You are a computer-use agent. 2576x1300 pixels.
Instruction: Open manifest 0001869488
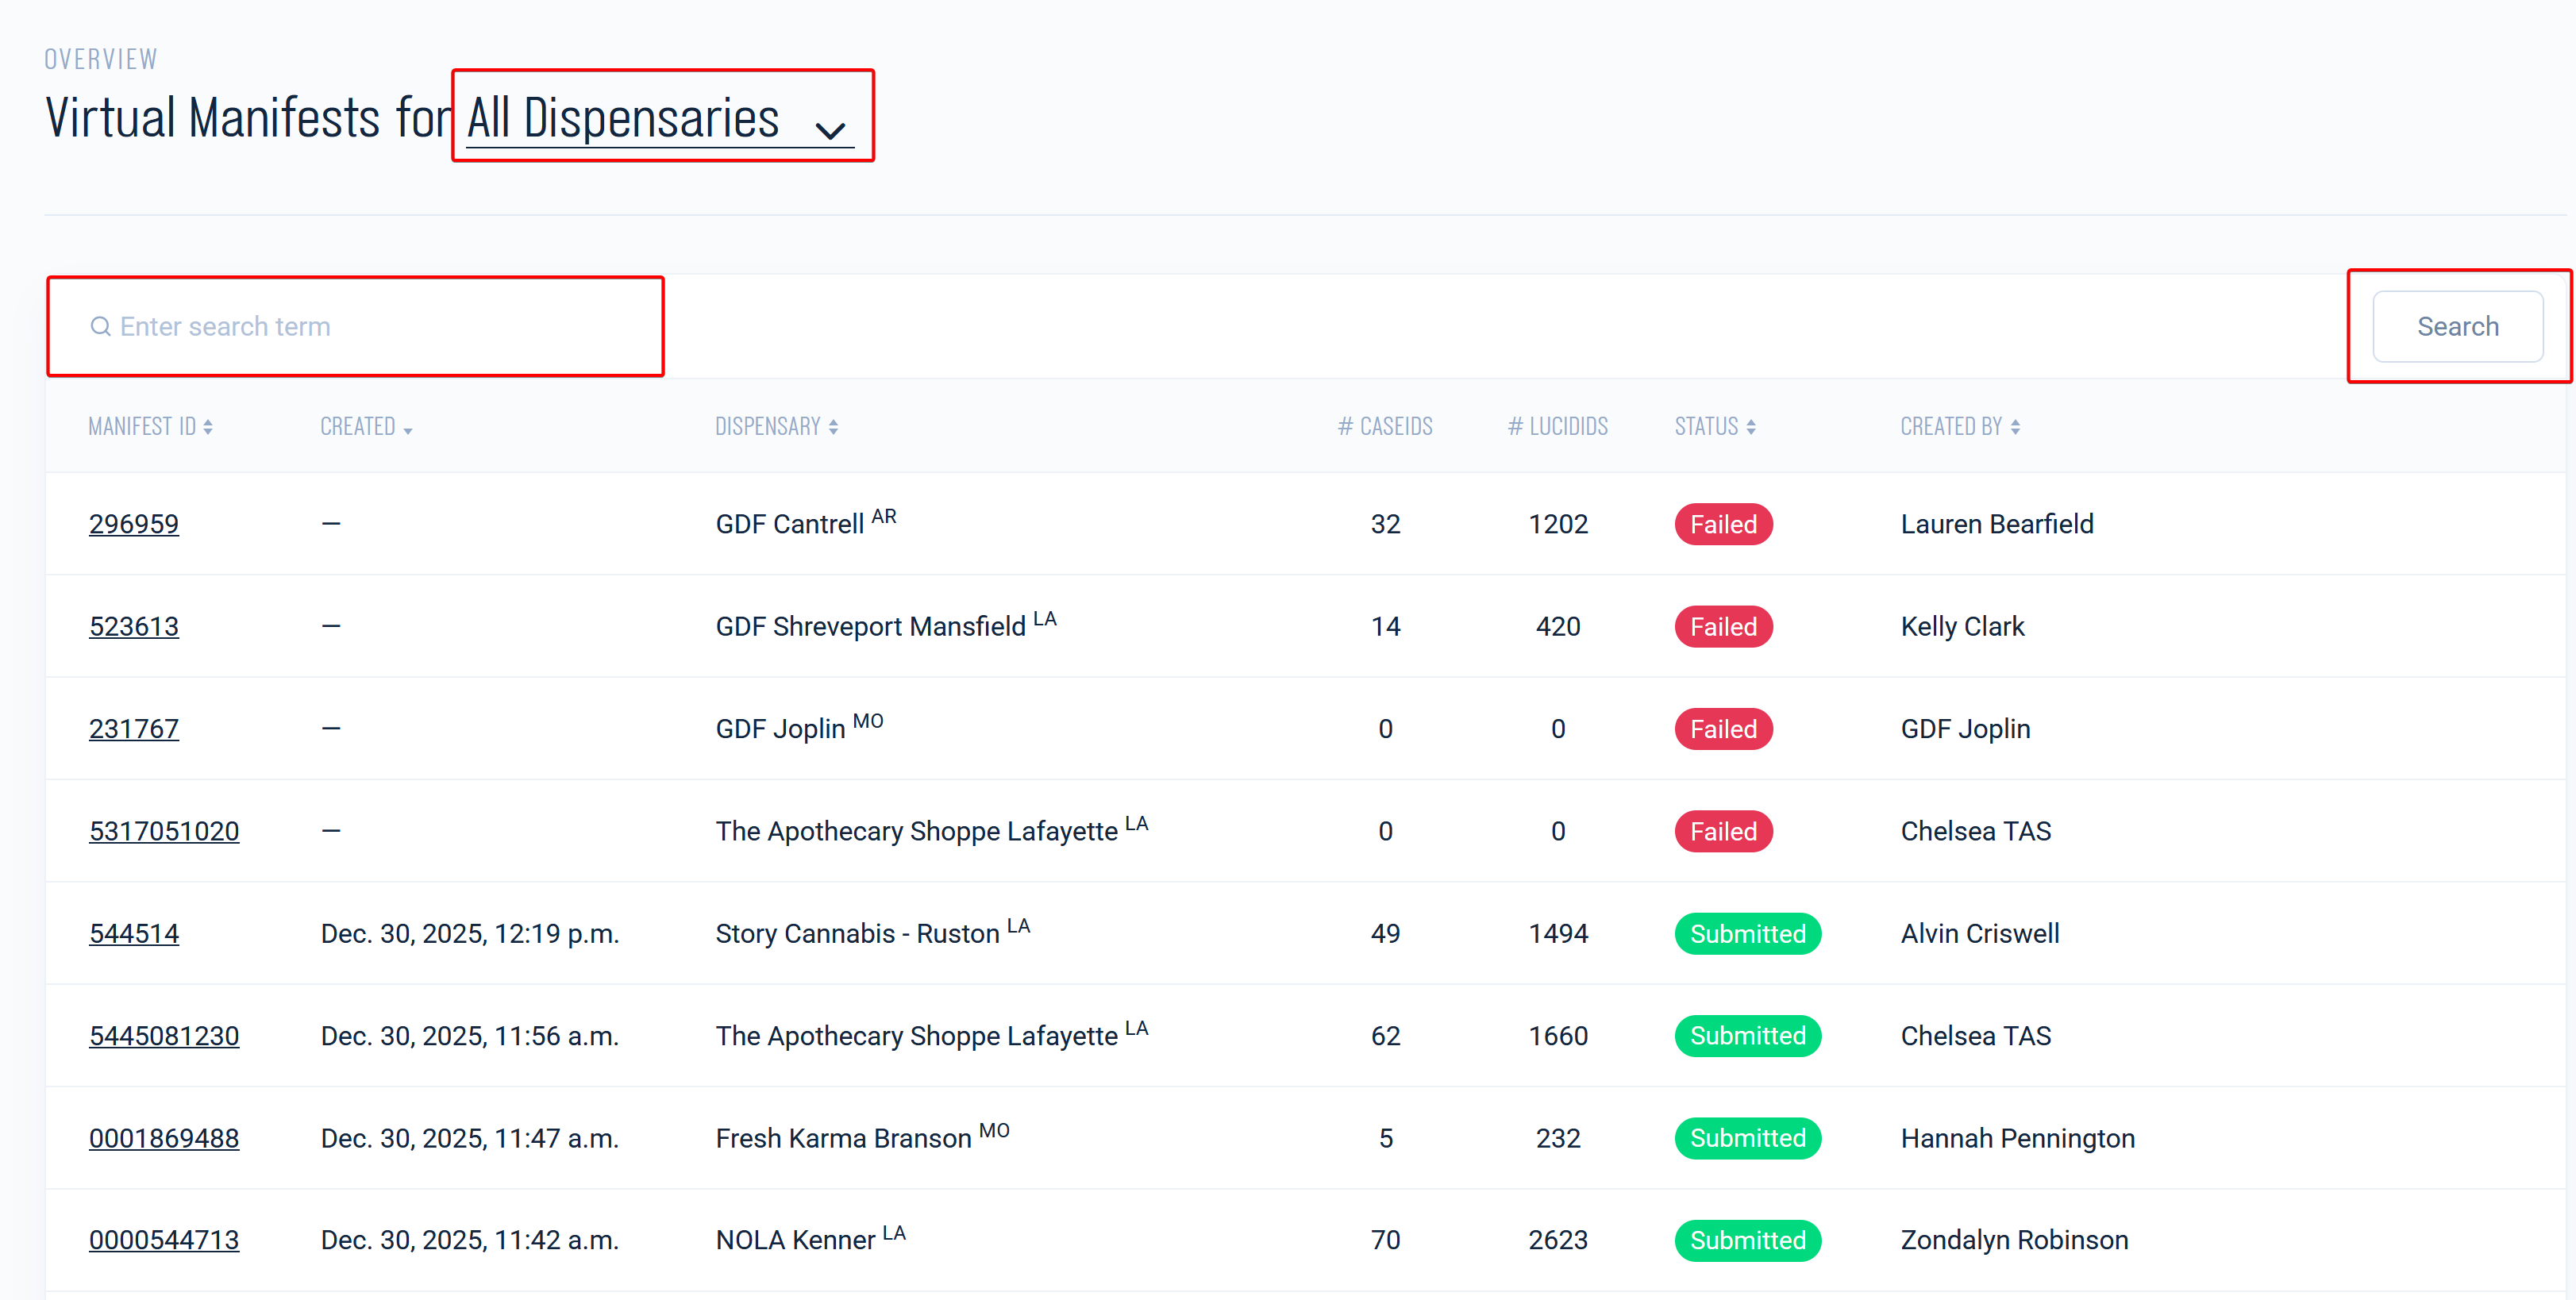(x=164, y=1138)
